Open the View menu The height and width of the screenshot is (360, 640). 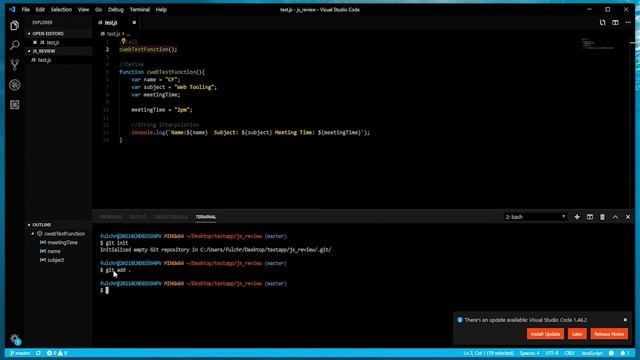pos(83,9)
